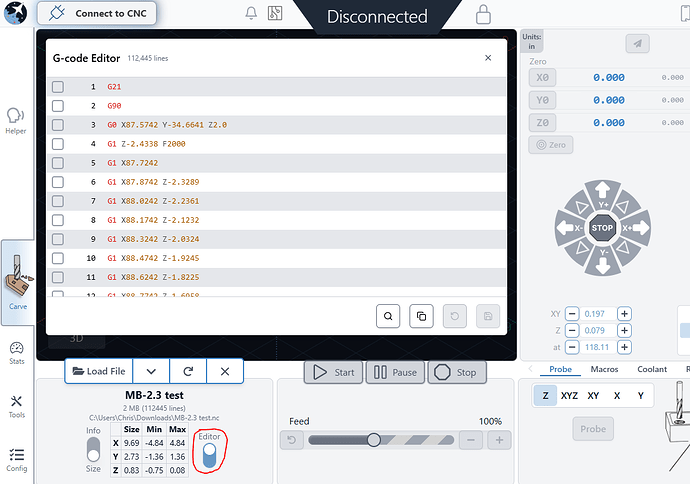Click the Feed override slider handle
The width and height of the screenshot is (690, 484).
pos(373,440)
